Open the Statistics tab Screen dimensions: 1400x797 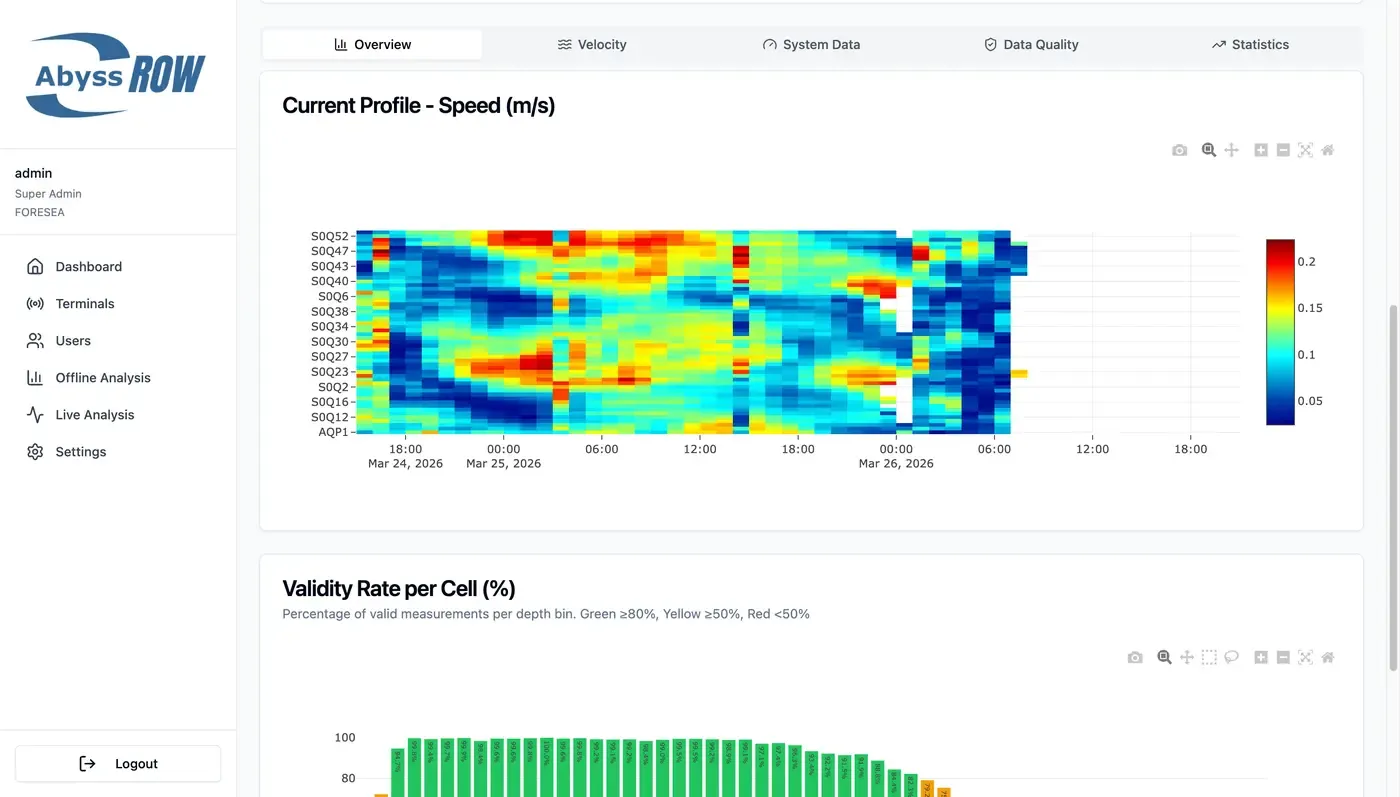[1250, 44]
